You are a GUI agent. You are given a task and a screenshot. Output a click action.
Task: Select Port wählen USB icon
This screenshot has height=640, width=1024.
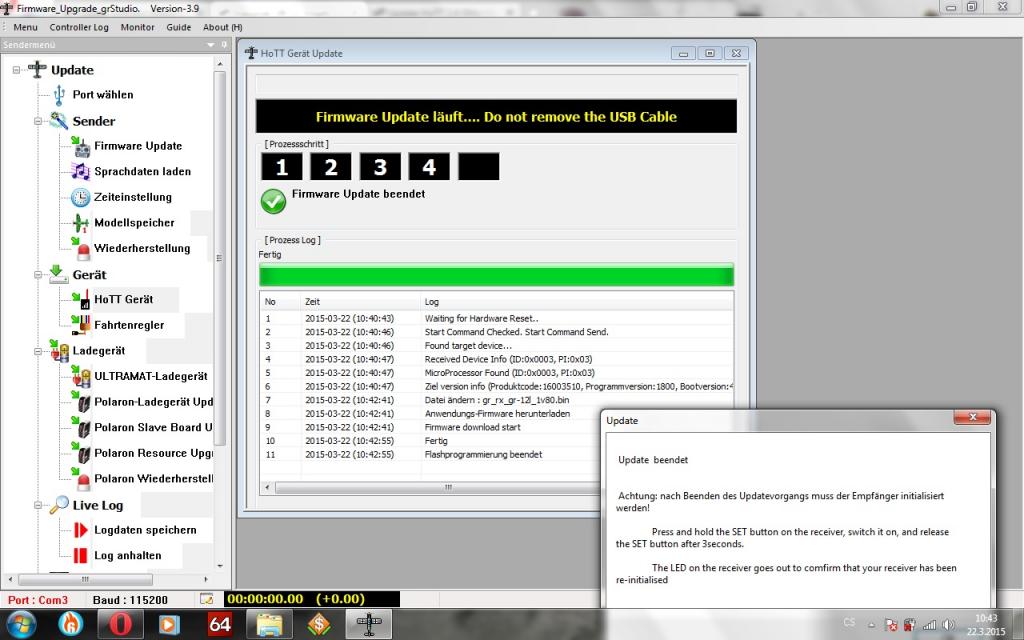(59, 95)
